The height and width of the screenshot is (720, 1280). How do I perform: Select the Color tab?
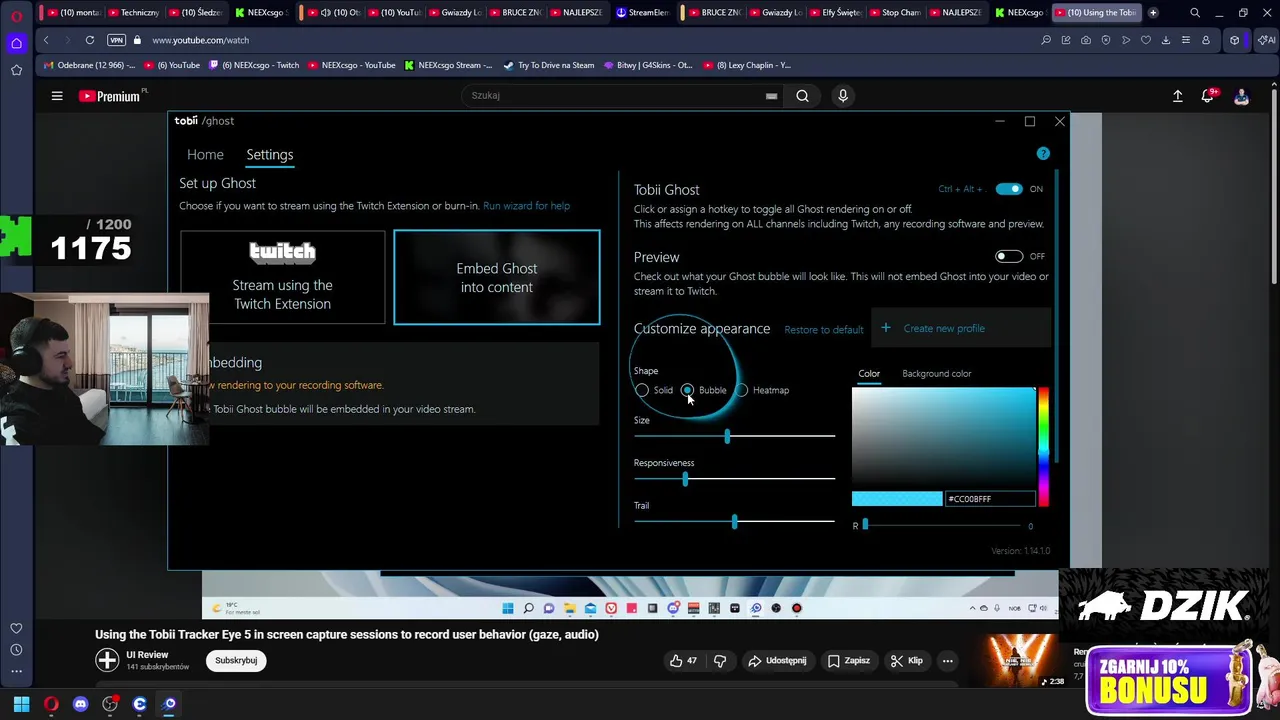click(x=869, y=374)
